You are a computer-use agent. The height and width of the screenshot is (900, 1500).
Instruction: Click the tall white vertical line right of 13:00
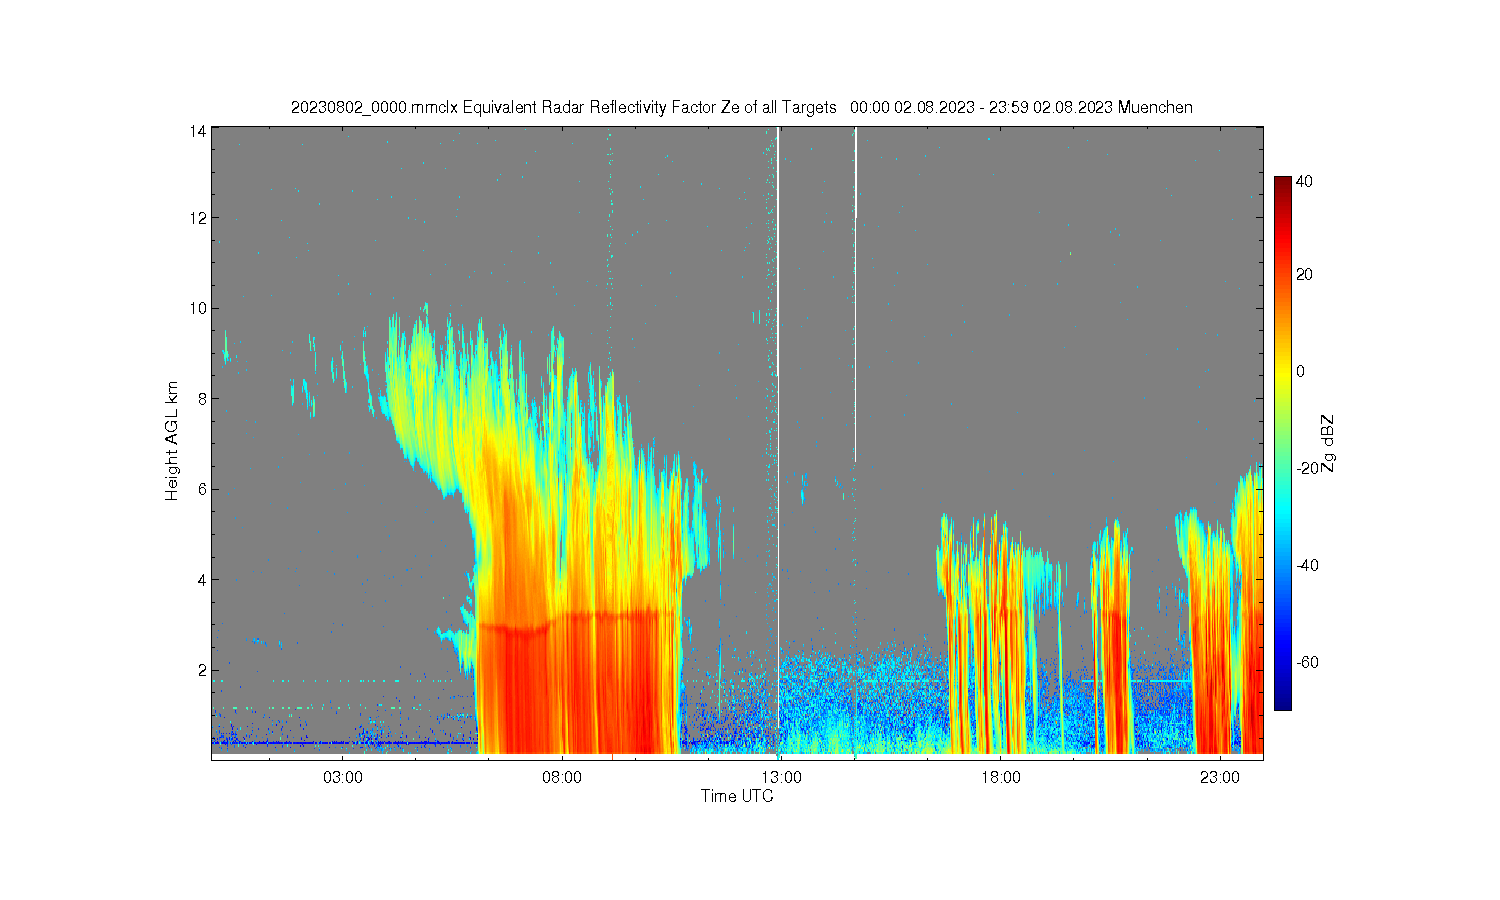point(855,295)
